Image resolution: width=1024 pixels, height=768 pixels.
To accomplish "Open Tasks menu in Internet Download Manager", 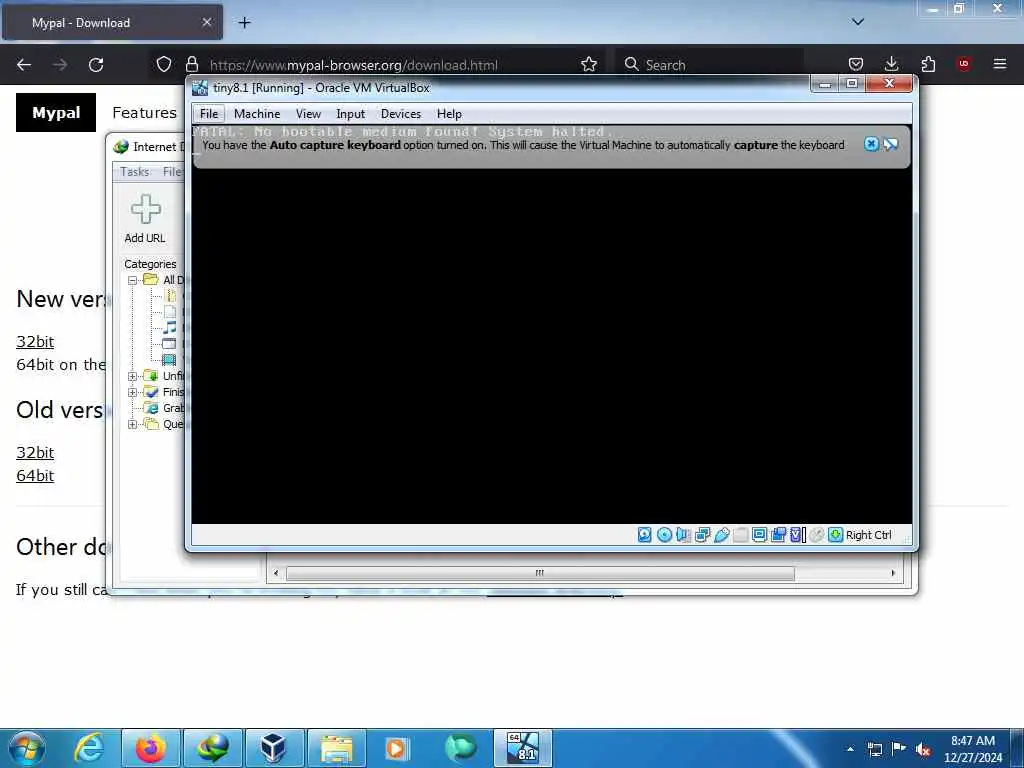I will click(x=135, y=172).
